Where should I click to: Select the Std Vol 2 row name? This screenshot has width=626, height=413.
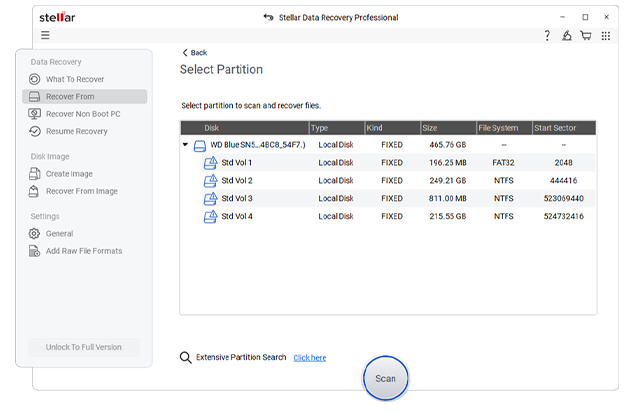[237, 181]
